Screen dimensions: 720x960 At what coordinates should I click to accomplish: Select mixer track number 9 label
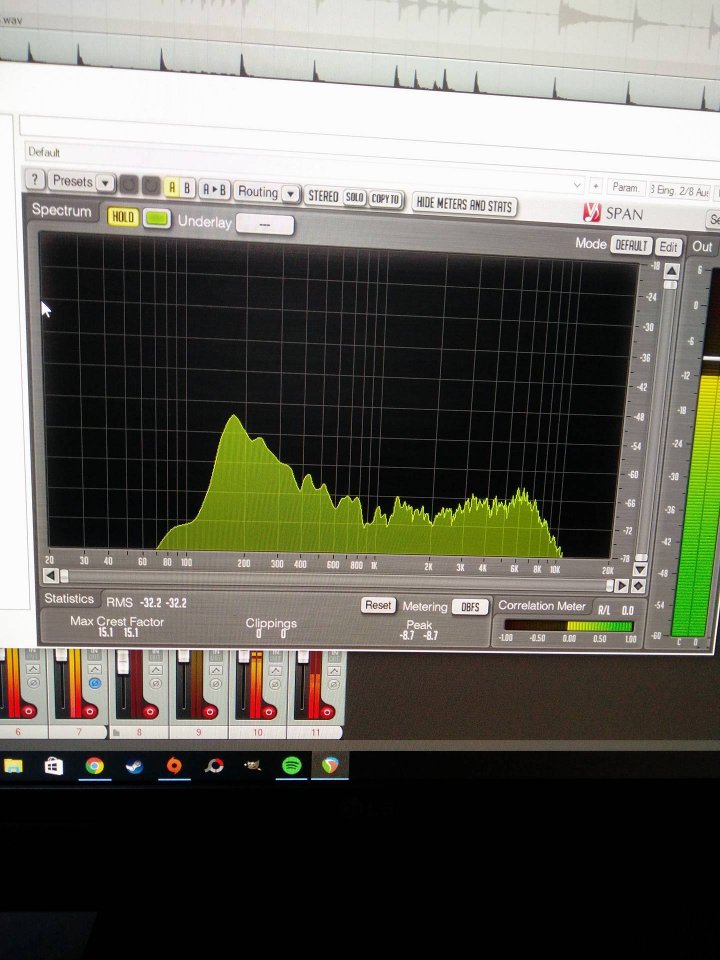tap(198, 732)
